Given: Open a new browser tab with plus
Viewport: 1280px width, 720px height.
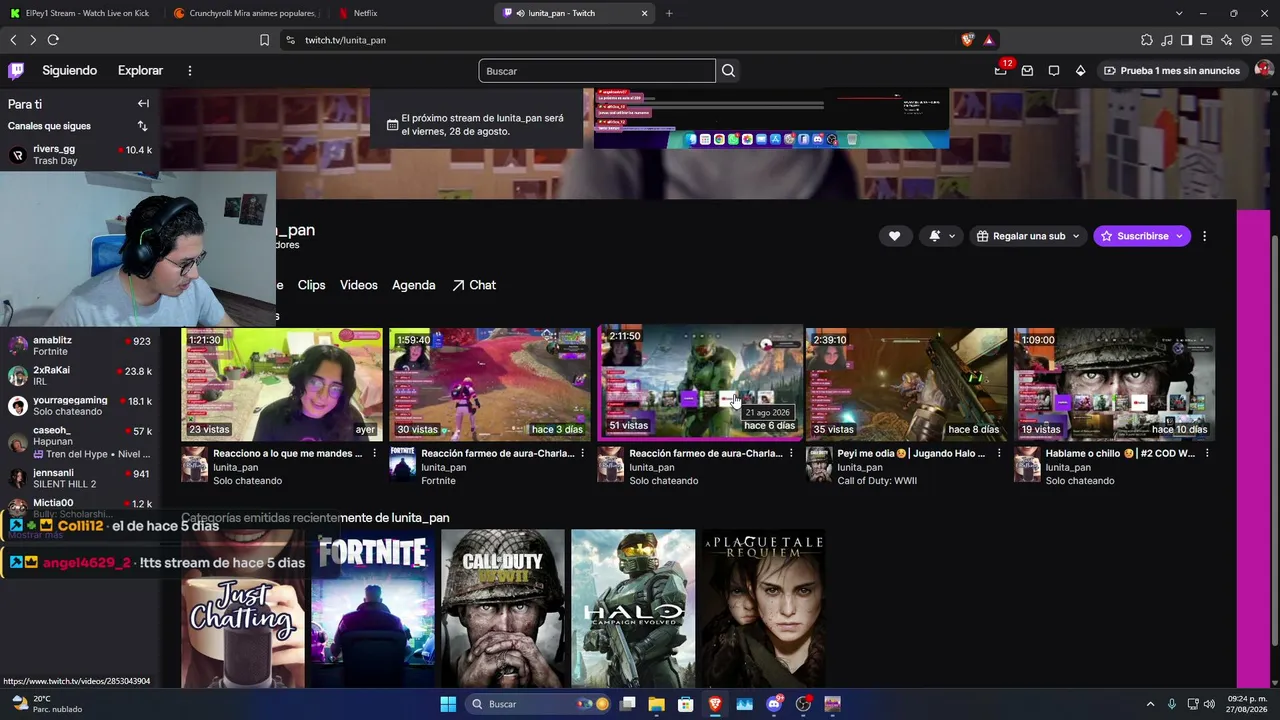Looking at the screenshot, I should [669, 13].
